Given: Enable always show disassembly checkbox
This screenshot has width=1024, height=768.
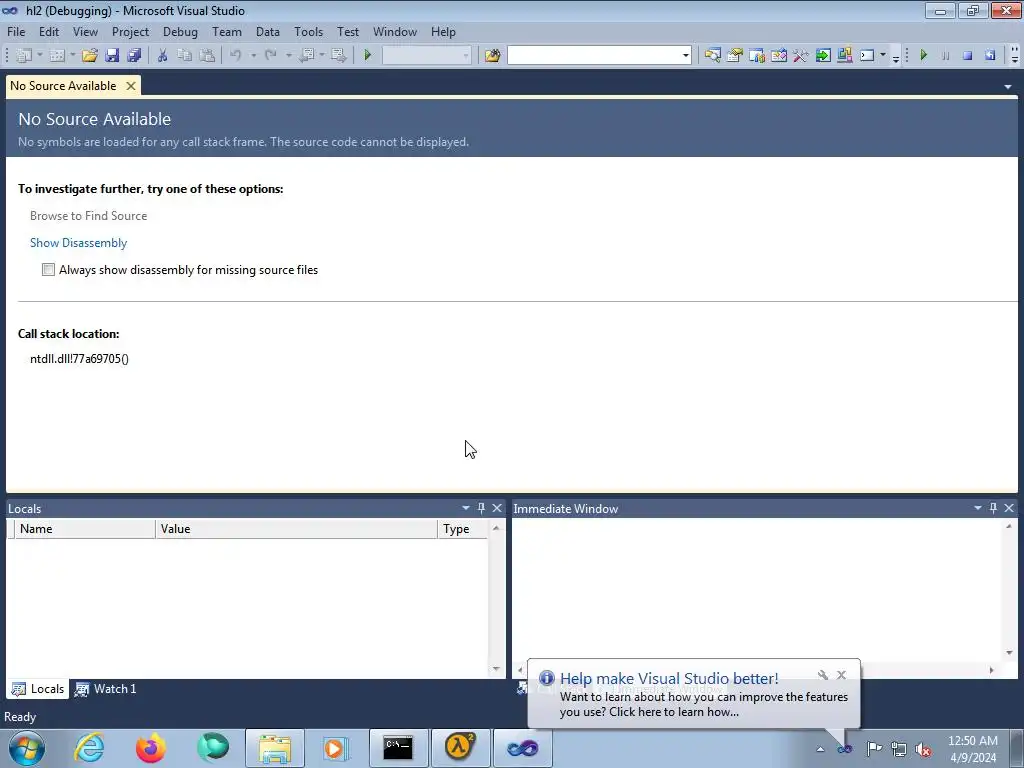Looking at the screenshot, I should point(48,270).
